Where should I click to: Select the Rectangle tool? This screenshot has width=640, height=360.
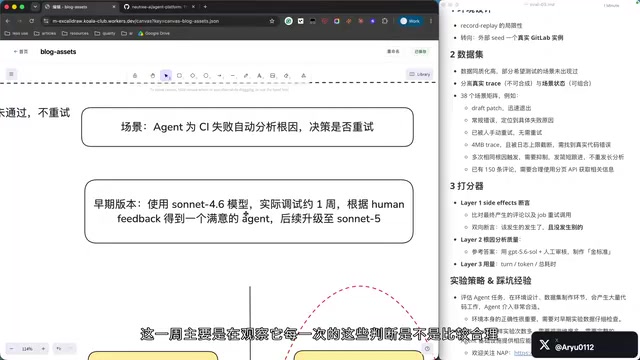click(x=179, y=76)
